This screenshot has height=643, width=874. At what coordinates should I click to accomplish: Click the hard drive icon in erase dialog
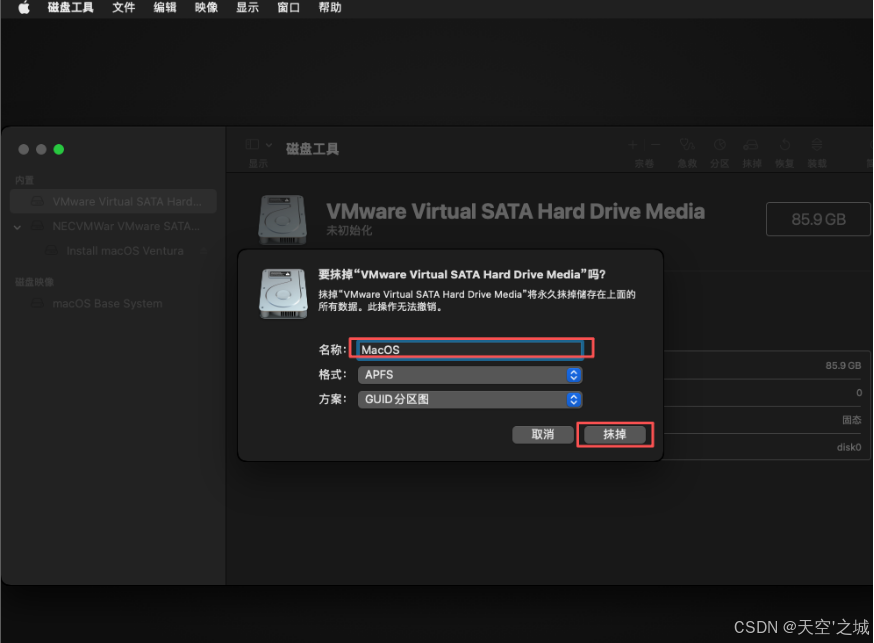coord(283,294)
